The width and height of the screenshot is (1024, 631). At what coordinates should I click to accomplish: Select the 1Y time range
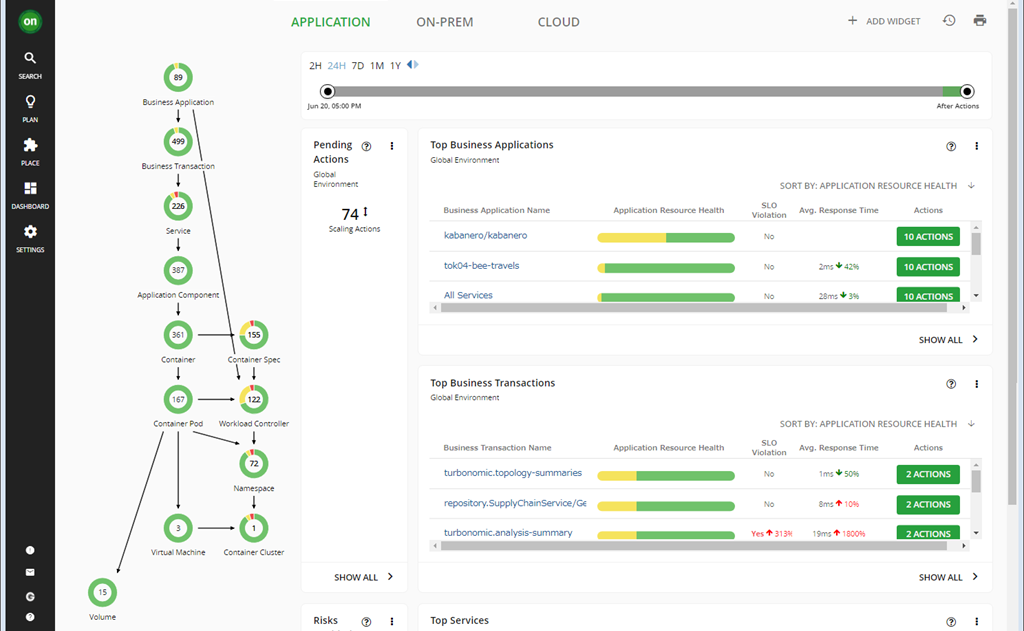pos(395,65)
